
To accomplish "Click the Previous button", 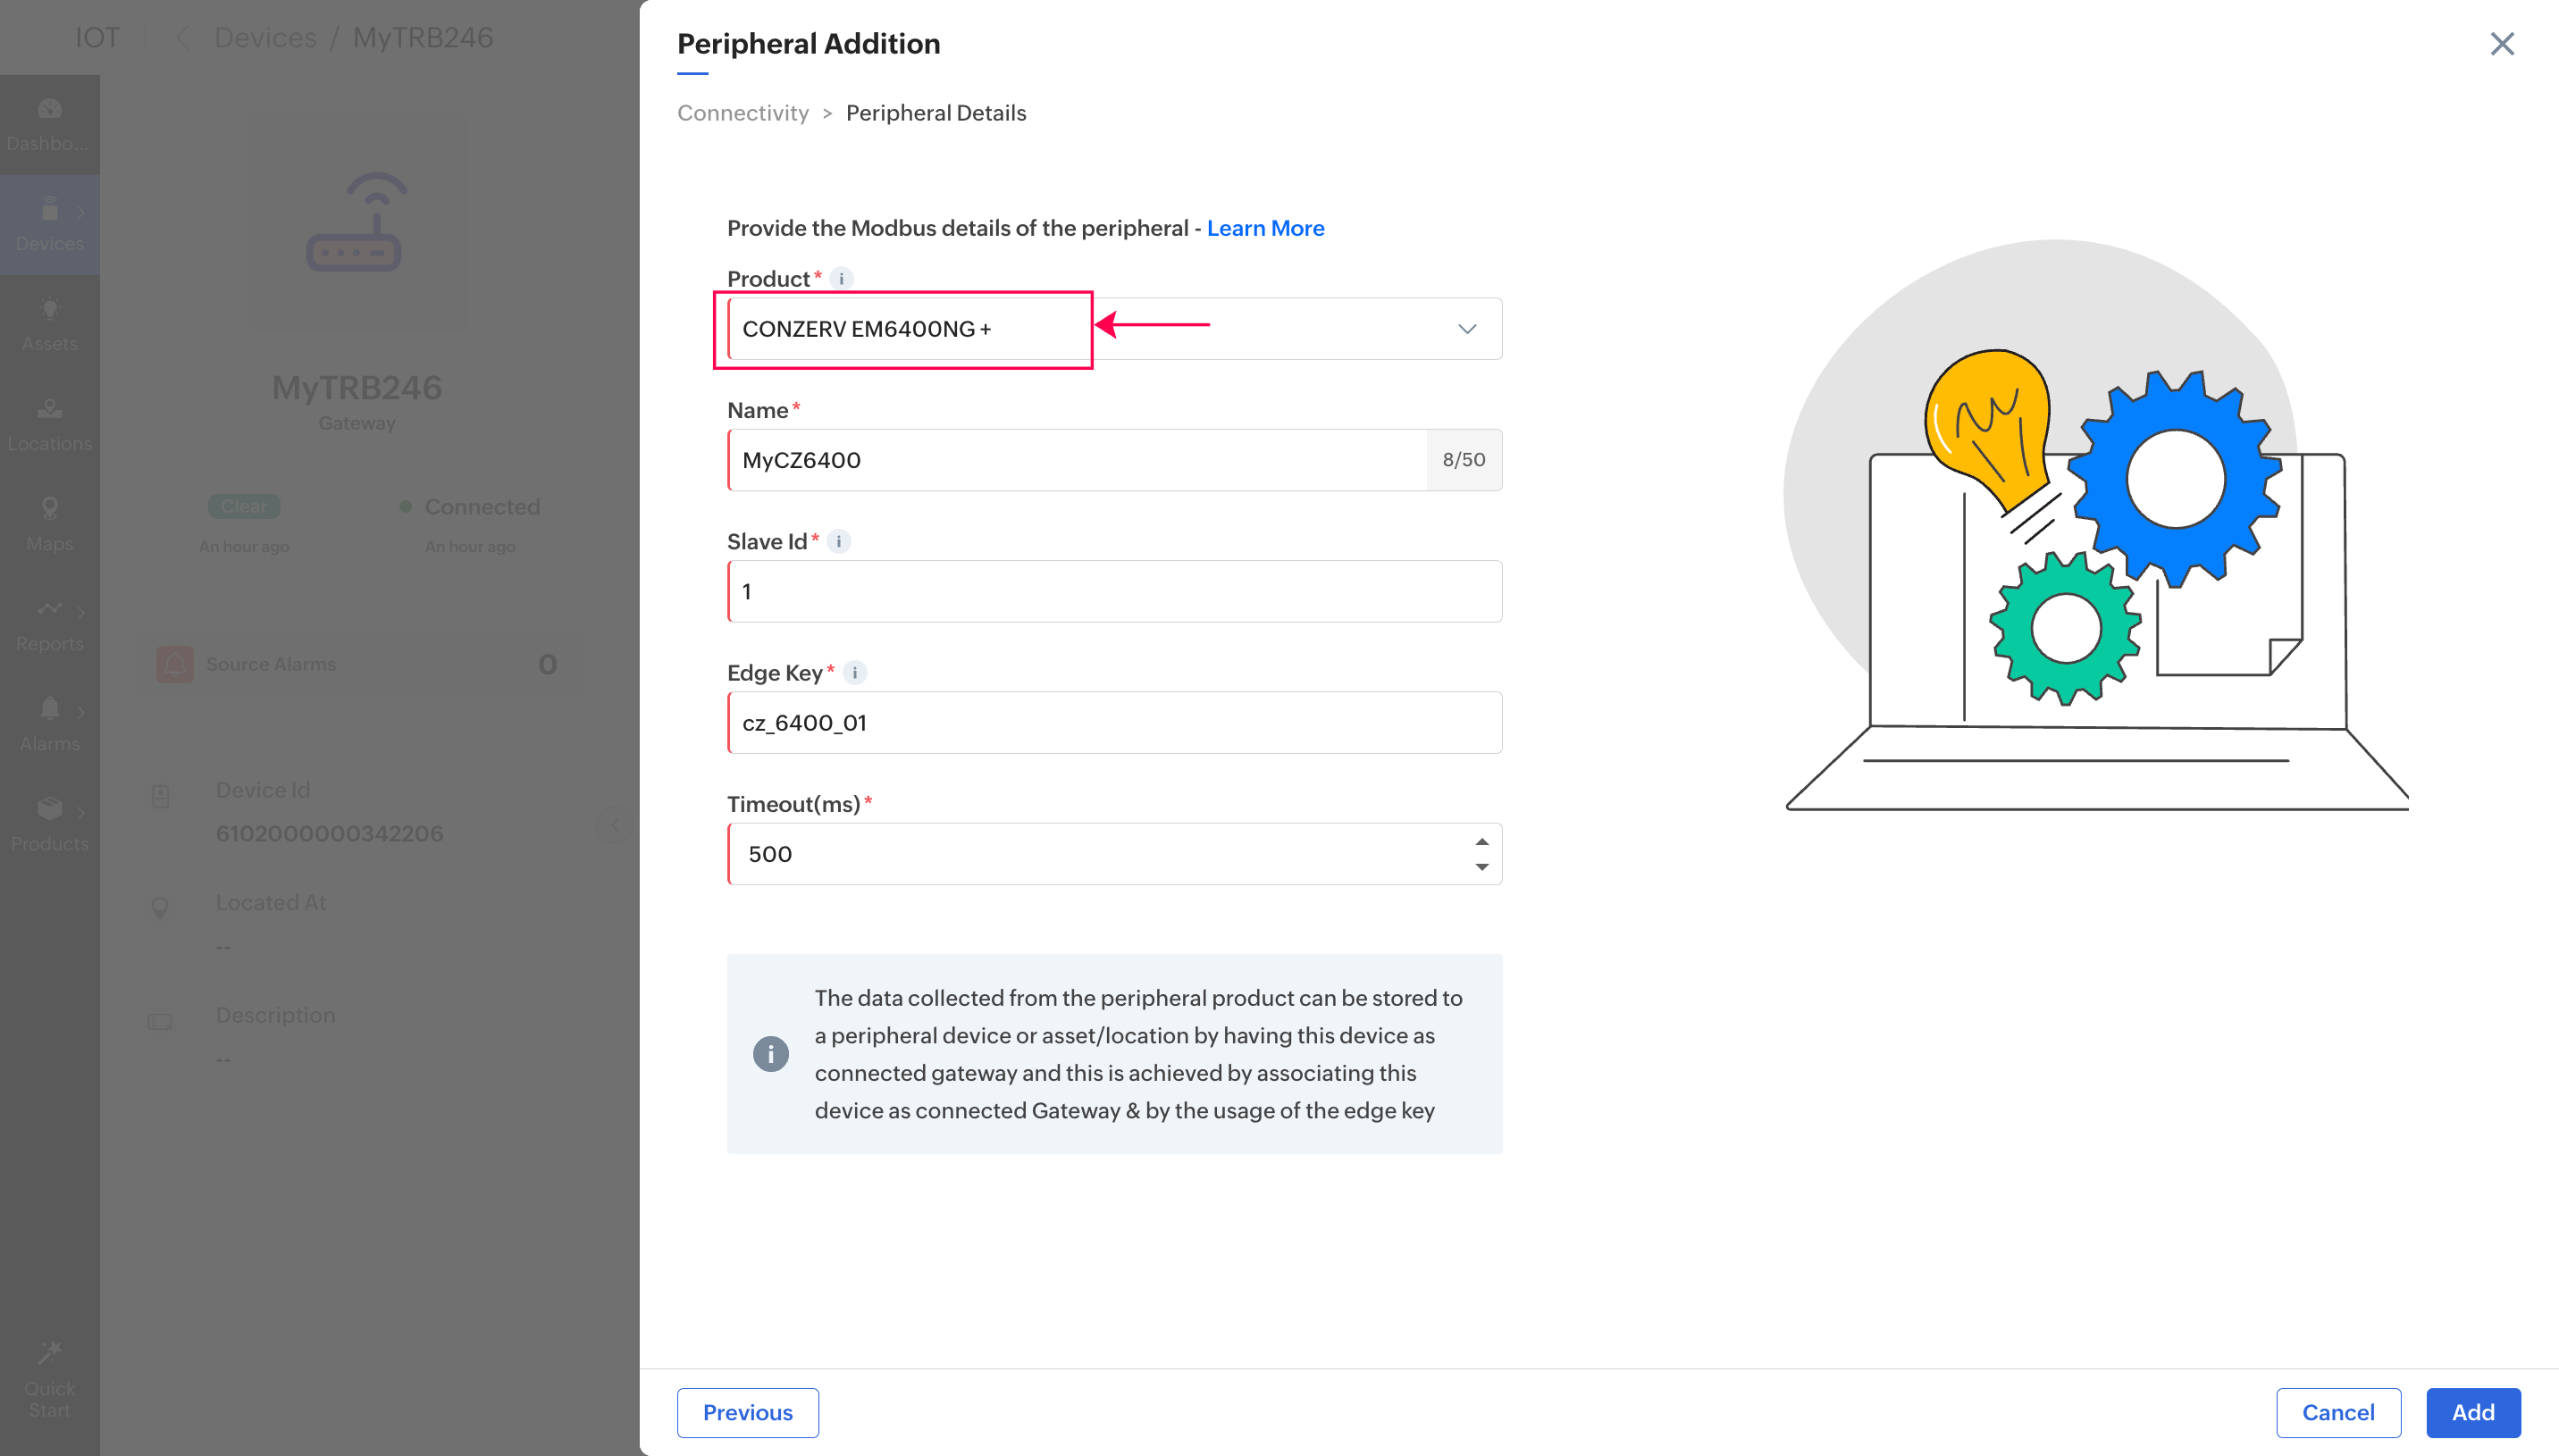I will (x=747, y=1412).
